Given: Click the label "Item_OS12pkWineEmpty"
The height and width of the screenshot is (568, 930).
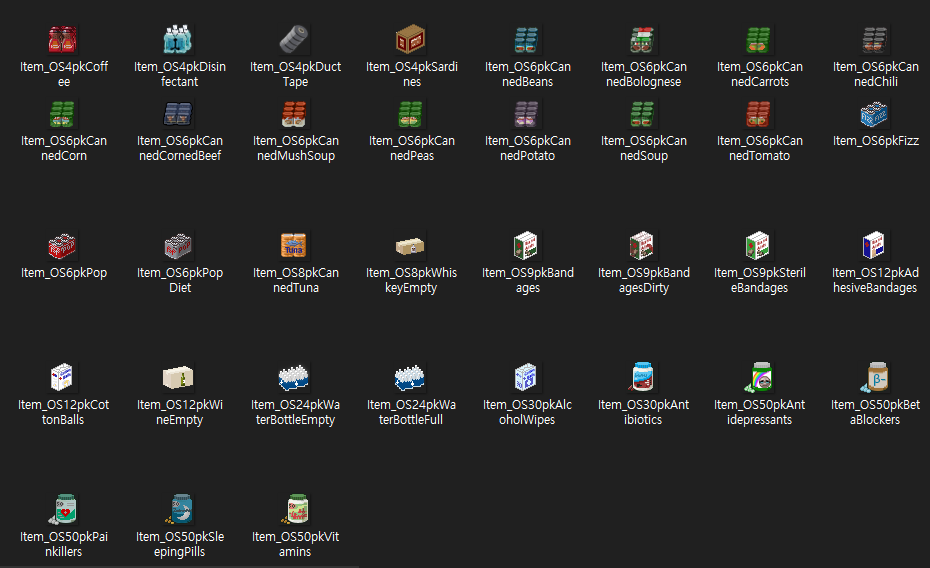Looking at the screenshot, I should [180, 412].
